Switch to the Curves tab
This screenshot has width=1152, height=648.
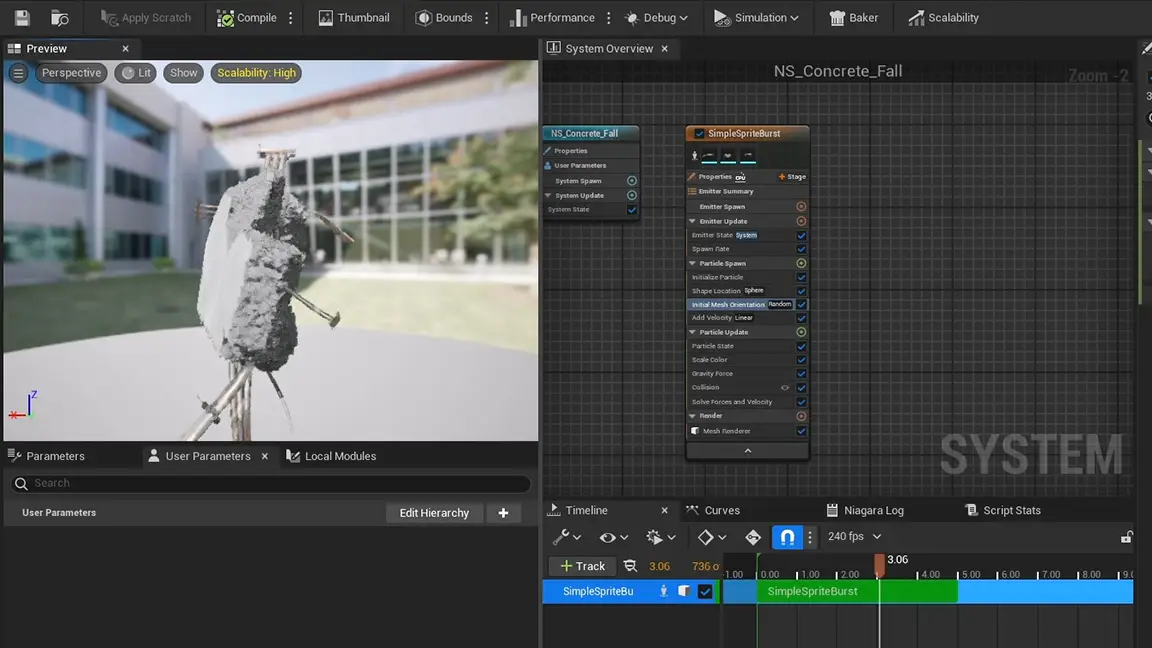(x=721, y=510)
